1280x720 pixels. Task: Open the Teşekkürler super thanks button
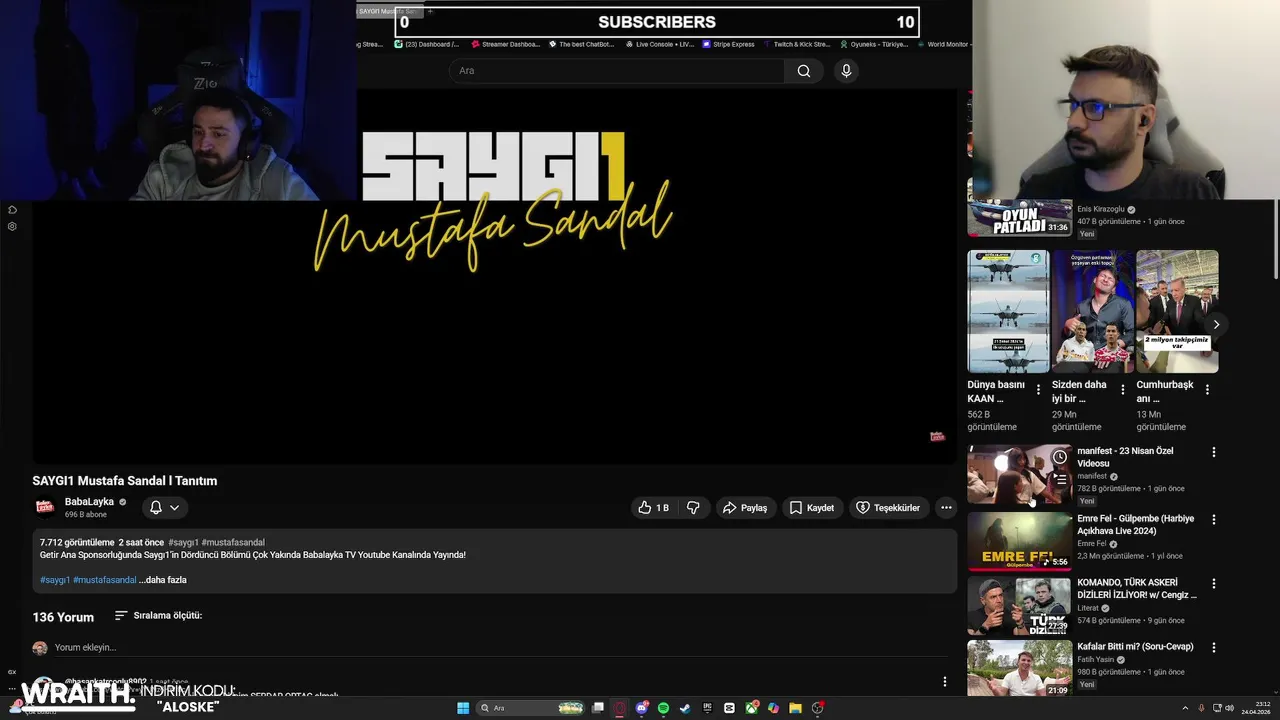pyautogui.click(x=888, y=508)
